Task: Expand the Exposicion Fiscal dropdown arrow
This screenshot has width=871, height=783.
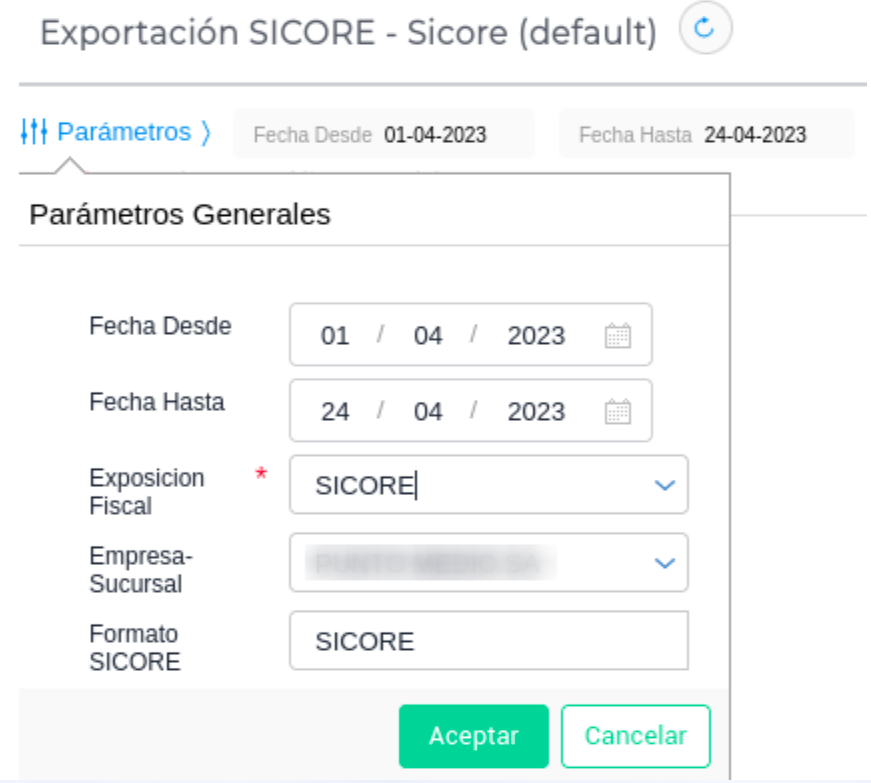Action: 664,486
